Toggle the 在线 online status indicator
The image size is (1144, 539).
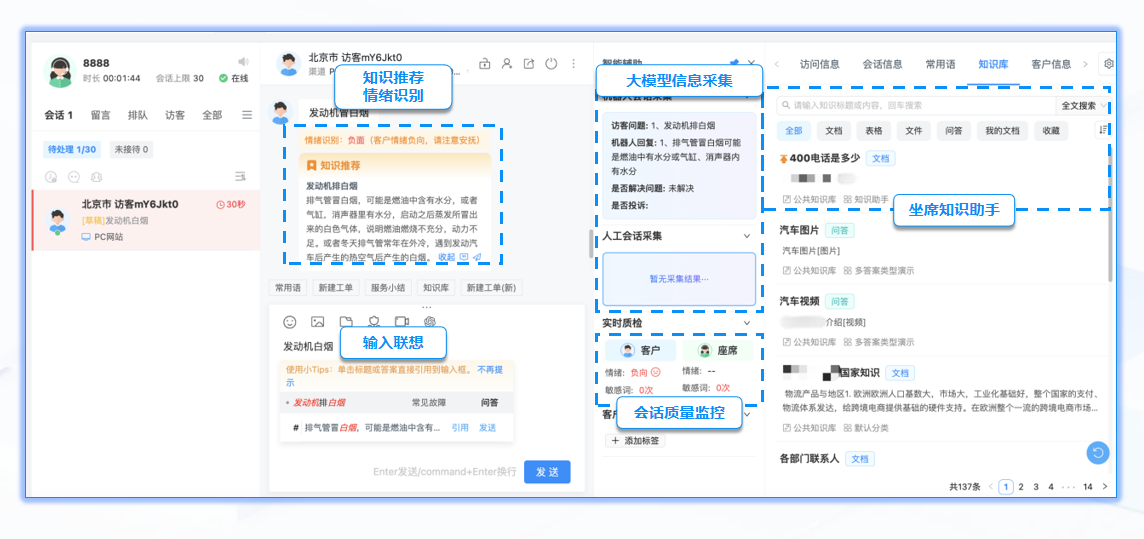coord(234,78)
